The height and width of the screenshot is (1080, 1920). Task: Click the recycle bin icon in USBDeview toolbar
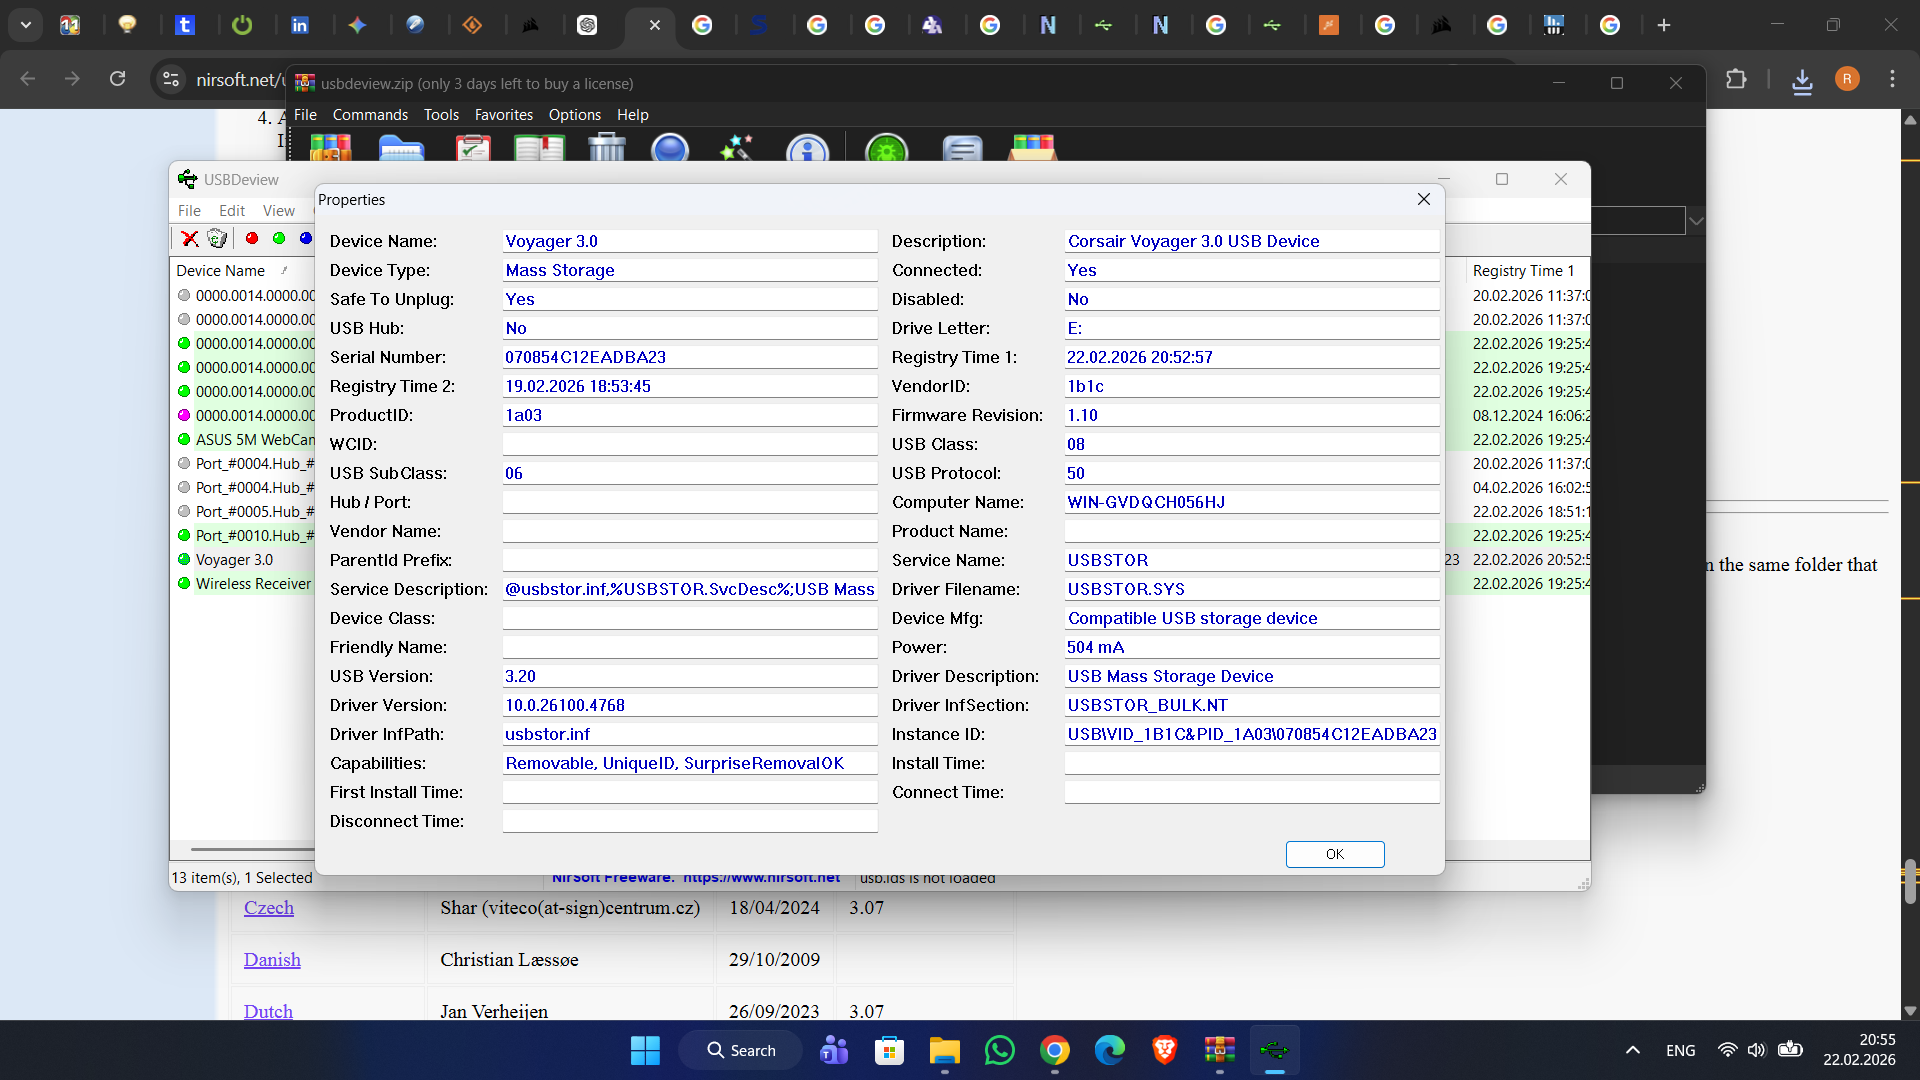point(217,238)
